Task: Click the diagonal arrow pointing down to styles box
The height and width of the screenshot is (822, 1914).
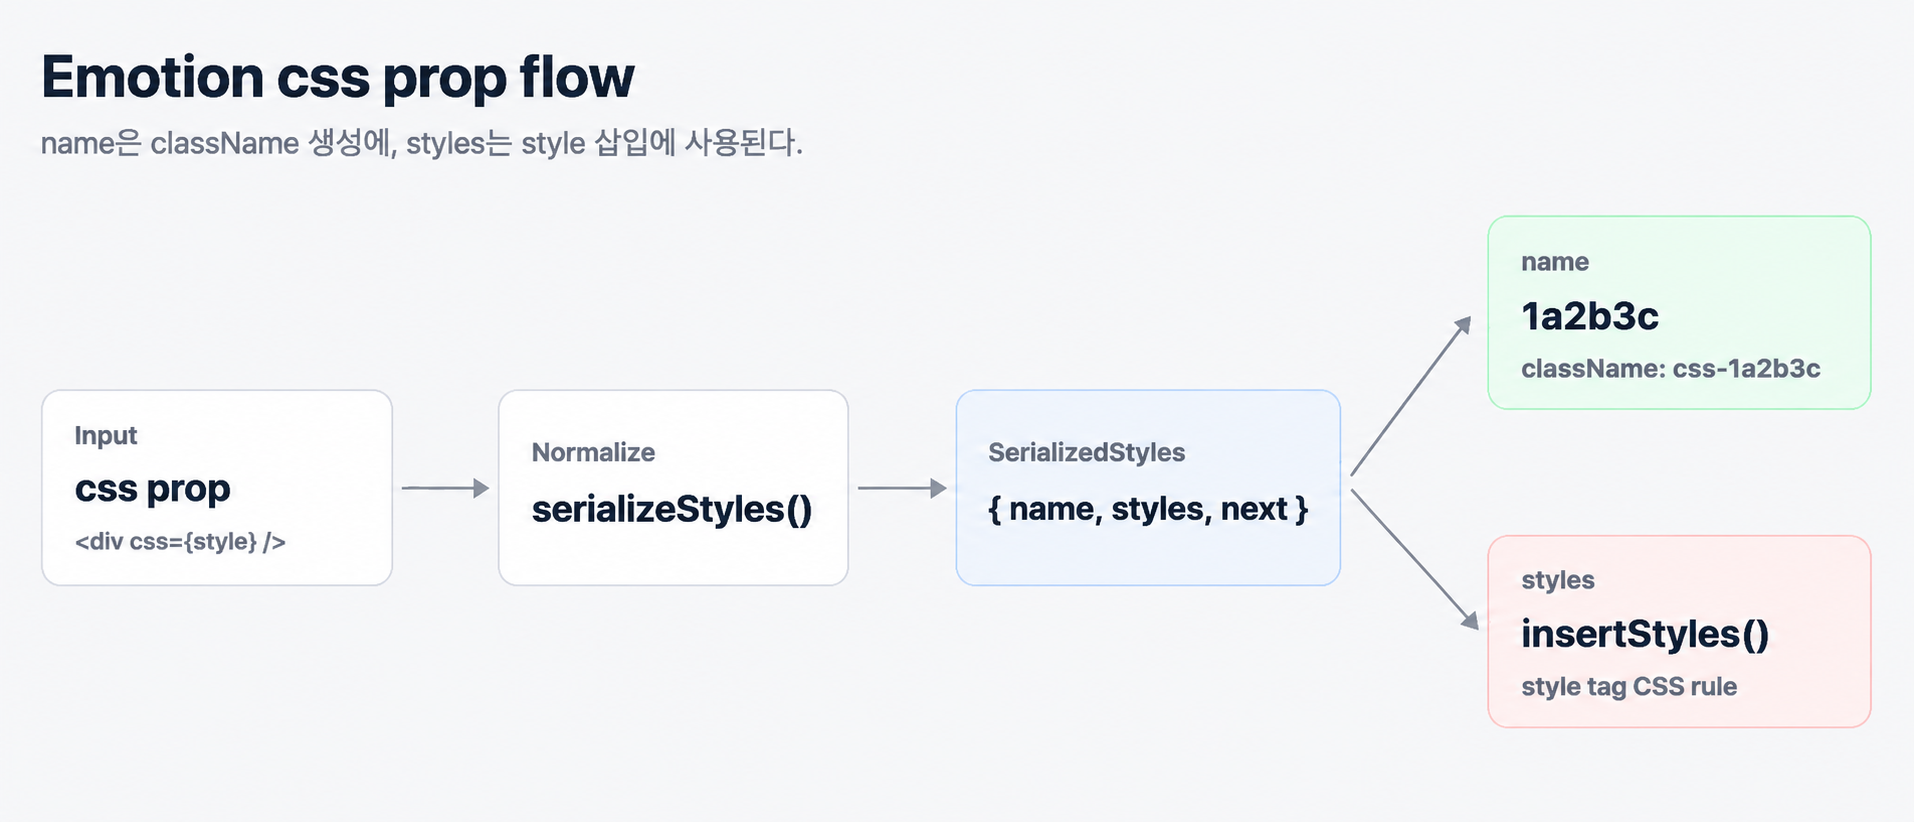Action: (x=1414, y=559)
